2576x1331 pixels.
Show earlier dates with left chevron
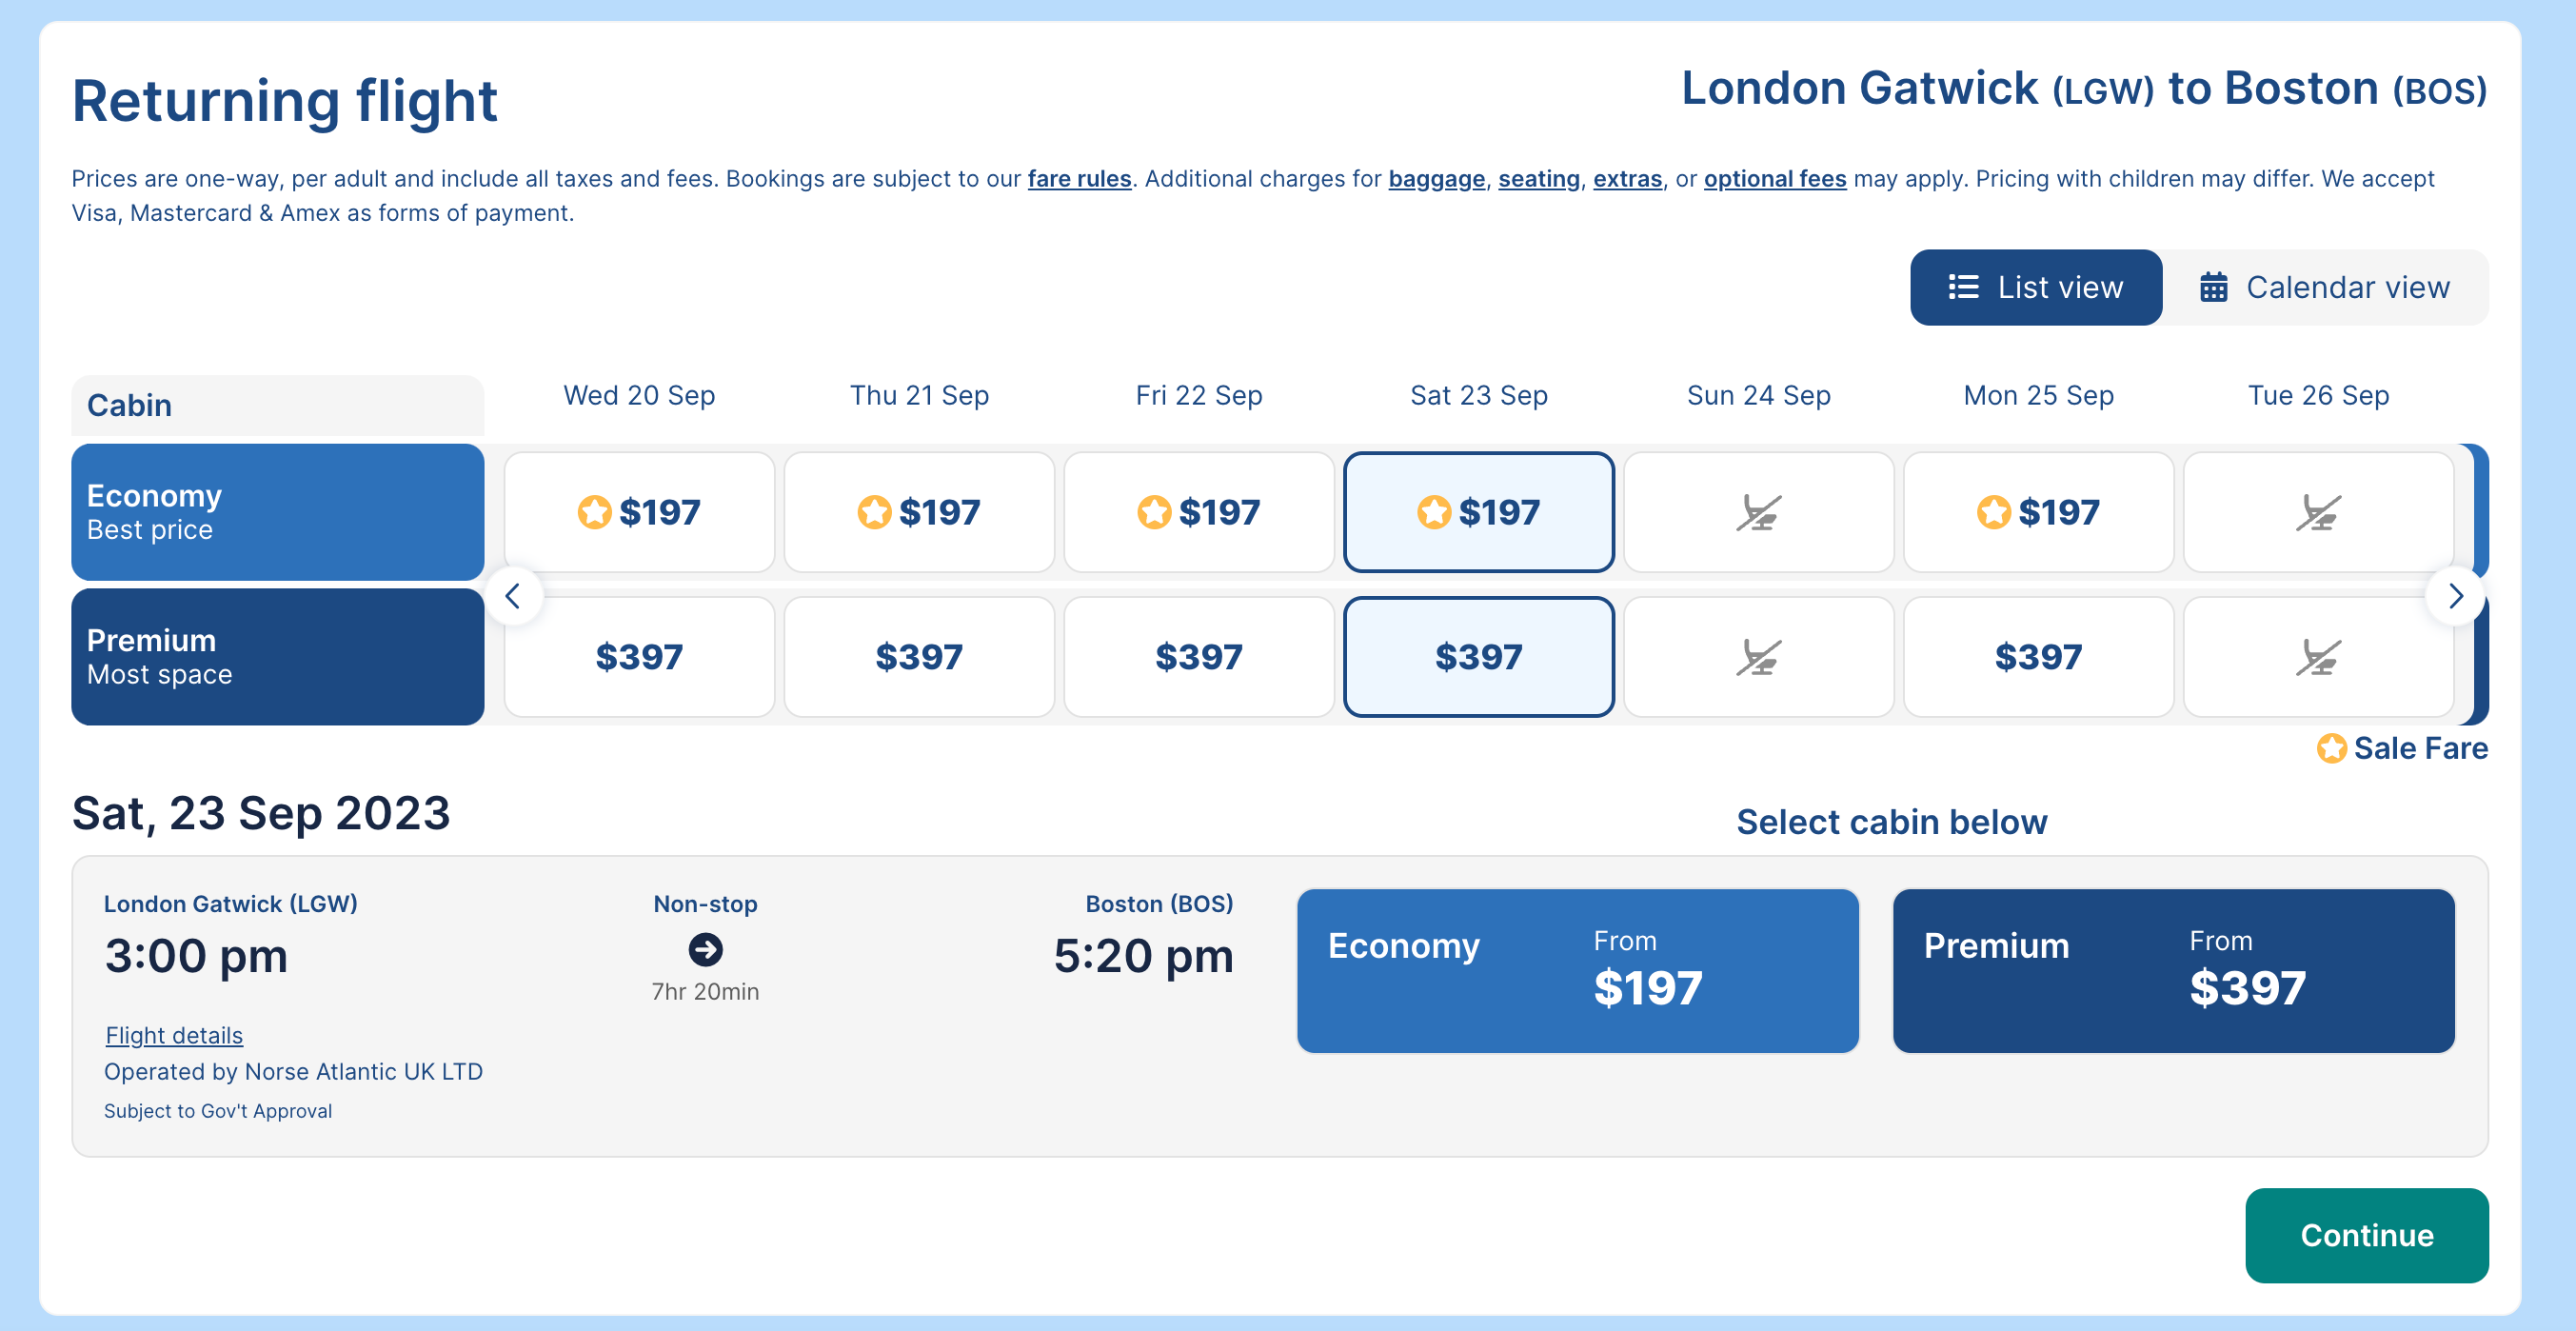coord(513,597)
